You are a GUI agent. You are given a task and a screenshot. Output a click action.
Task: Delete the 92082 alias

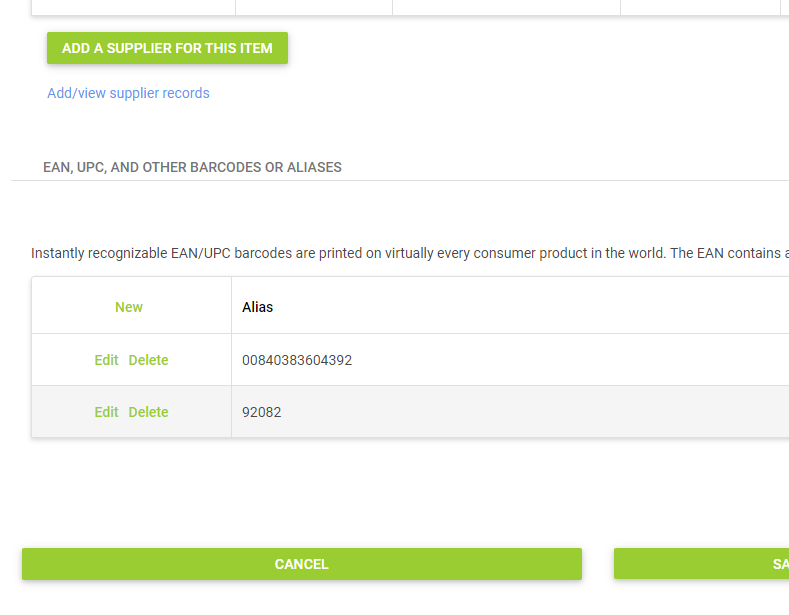[x=148, y=412]
